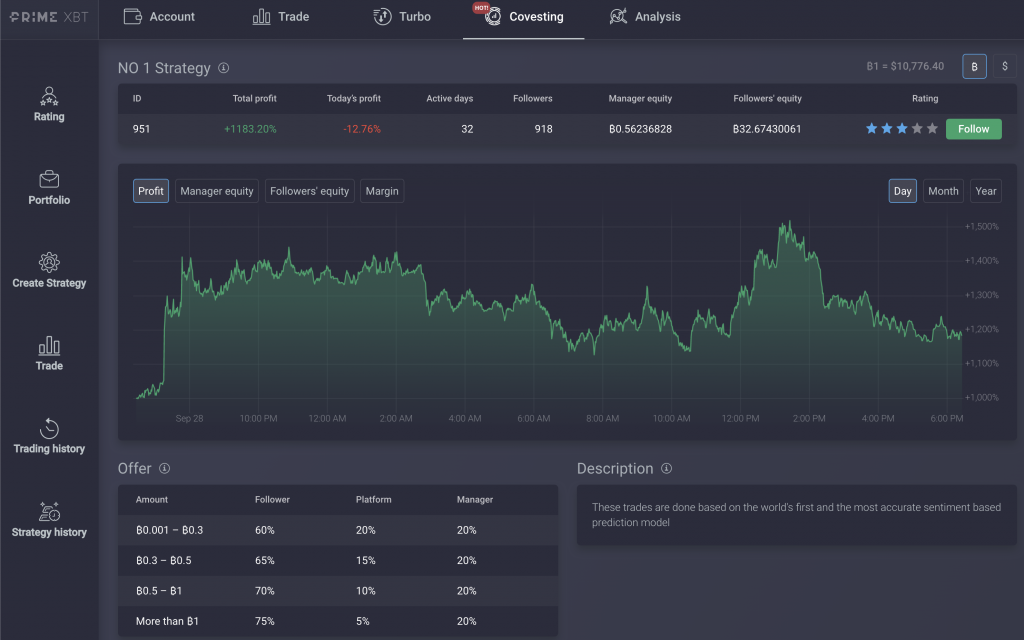Switch the chart to Month view
The height and width of the screenshot is (640, 1024).
pyautogui.click(x=943, y=190)
